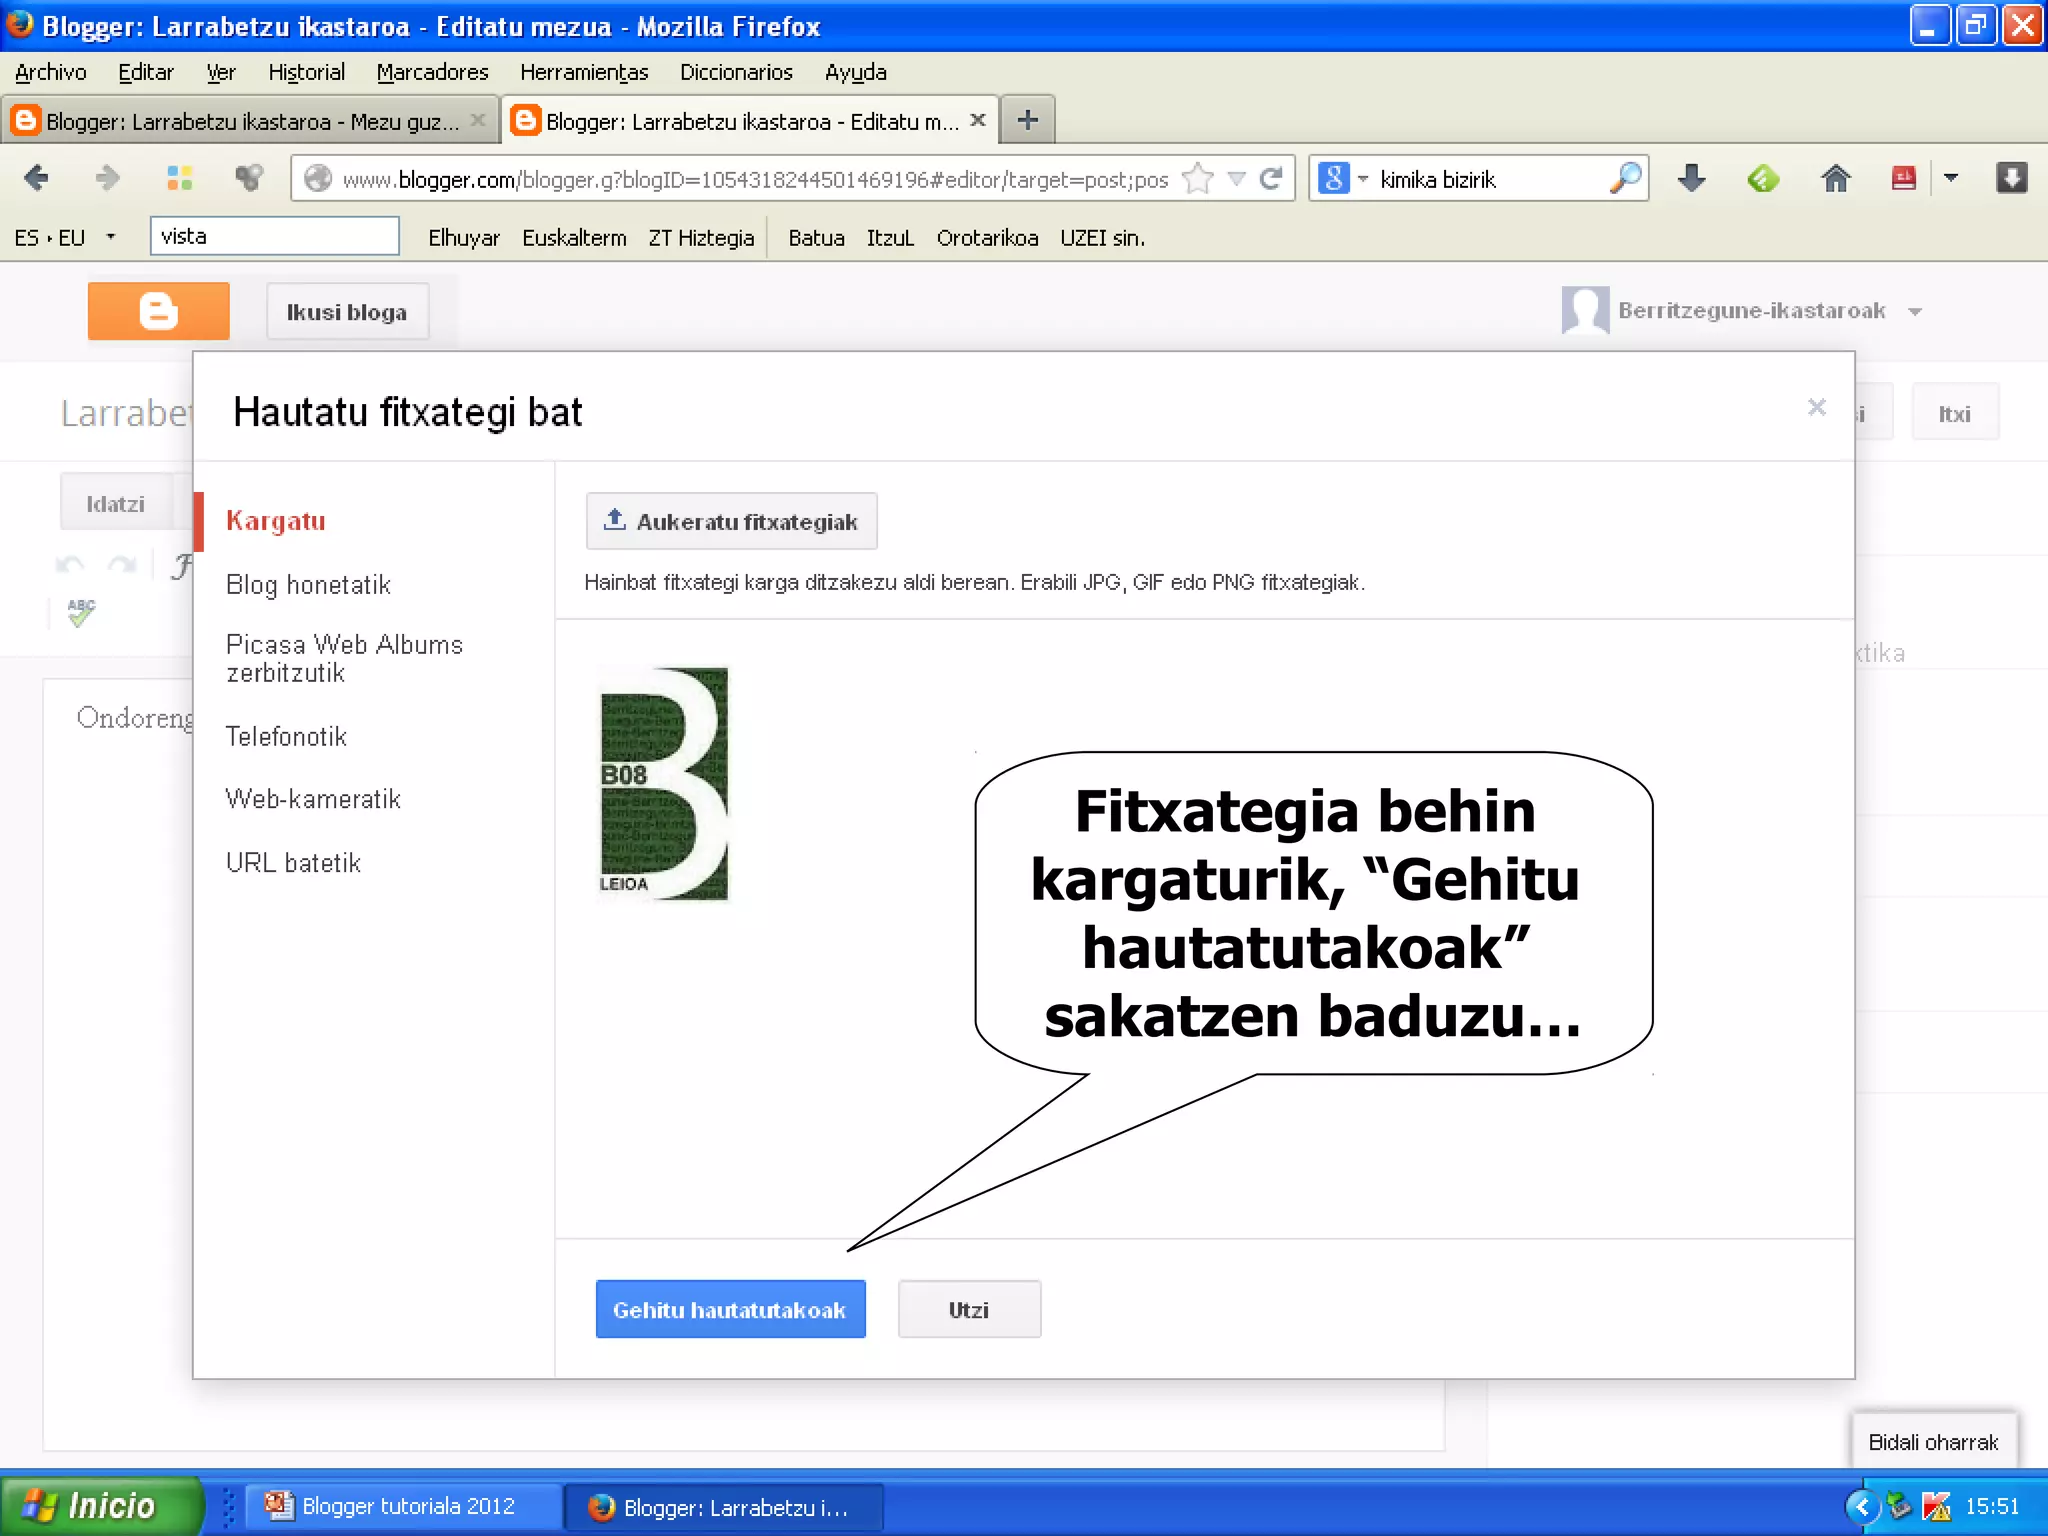
Task: Click the three-circles addon icon in navigation bar
Action: pyautogui.click(x=249, y=179)
